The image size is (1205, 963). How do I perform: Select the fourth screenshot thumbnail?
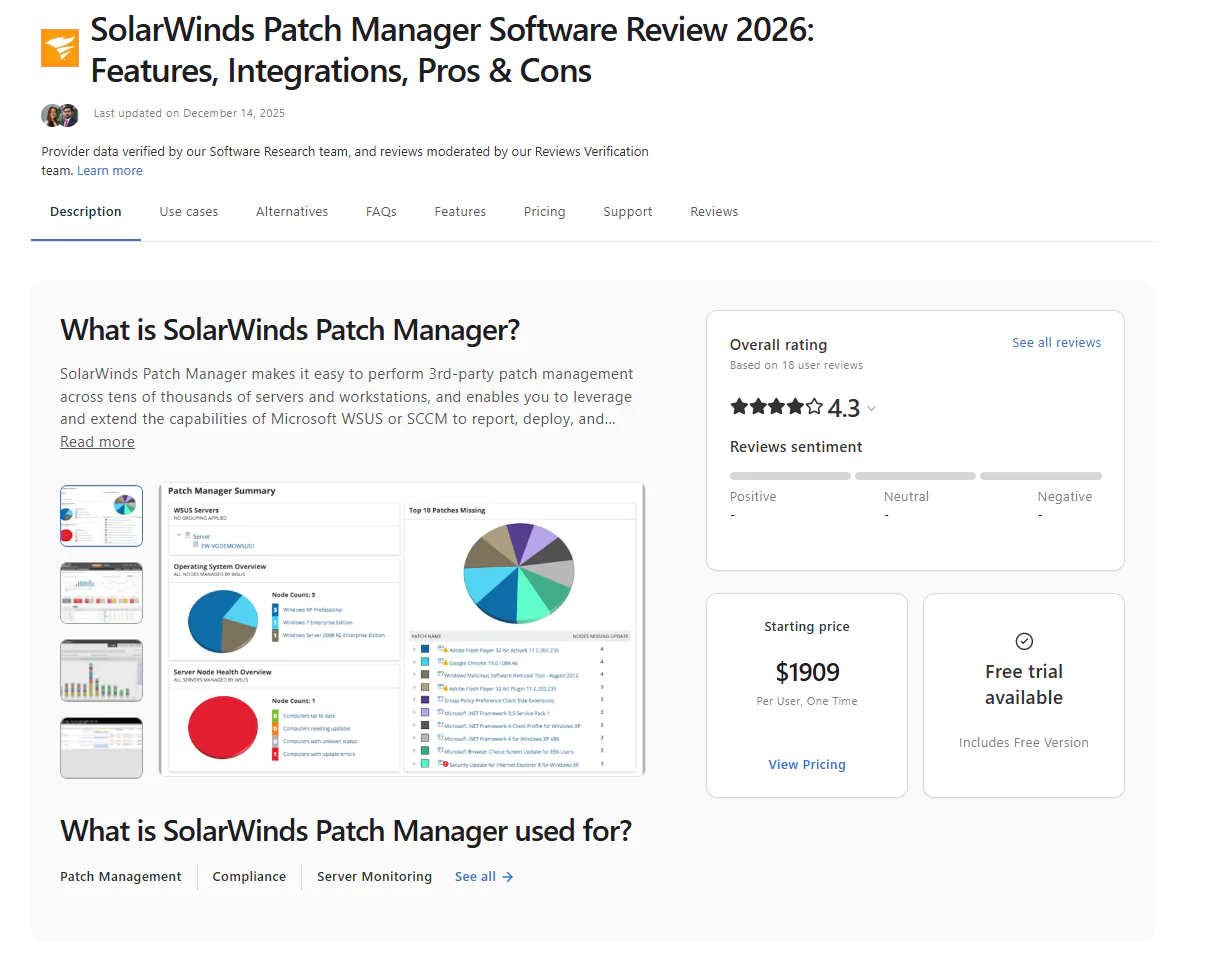102,748
